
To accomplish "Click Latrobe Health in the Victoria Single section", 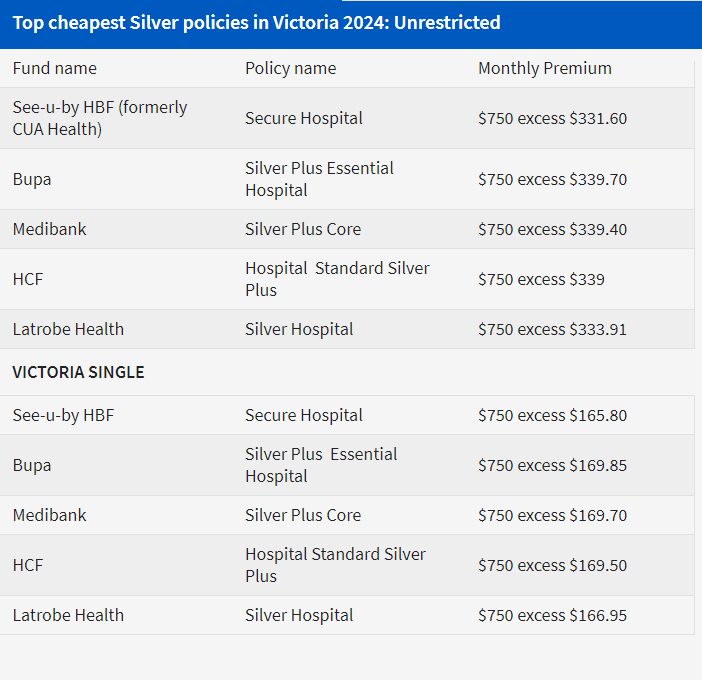I will (x=68, y=615).
